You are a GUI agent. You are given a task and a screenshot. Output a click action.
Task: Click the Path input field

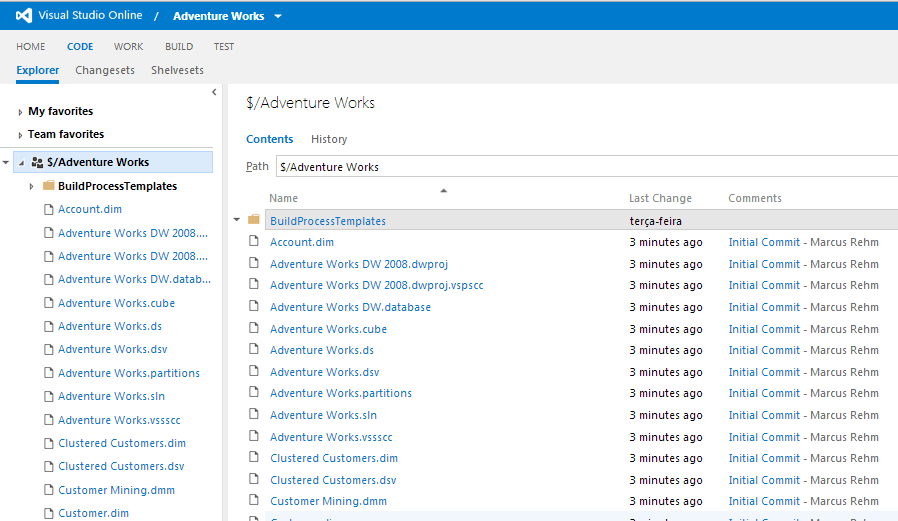point(586,167)
